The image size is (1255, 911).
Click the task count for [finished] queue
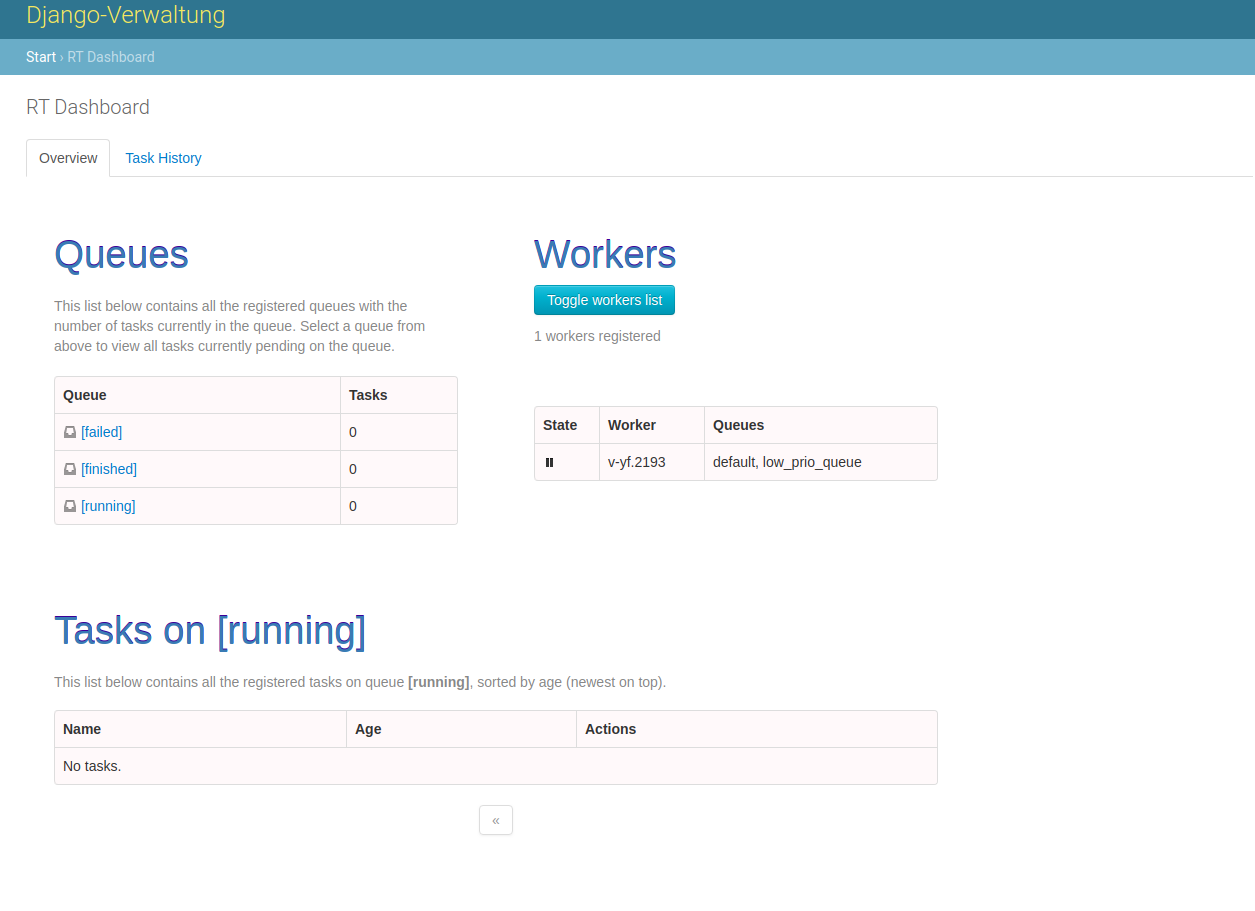353,469
